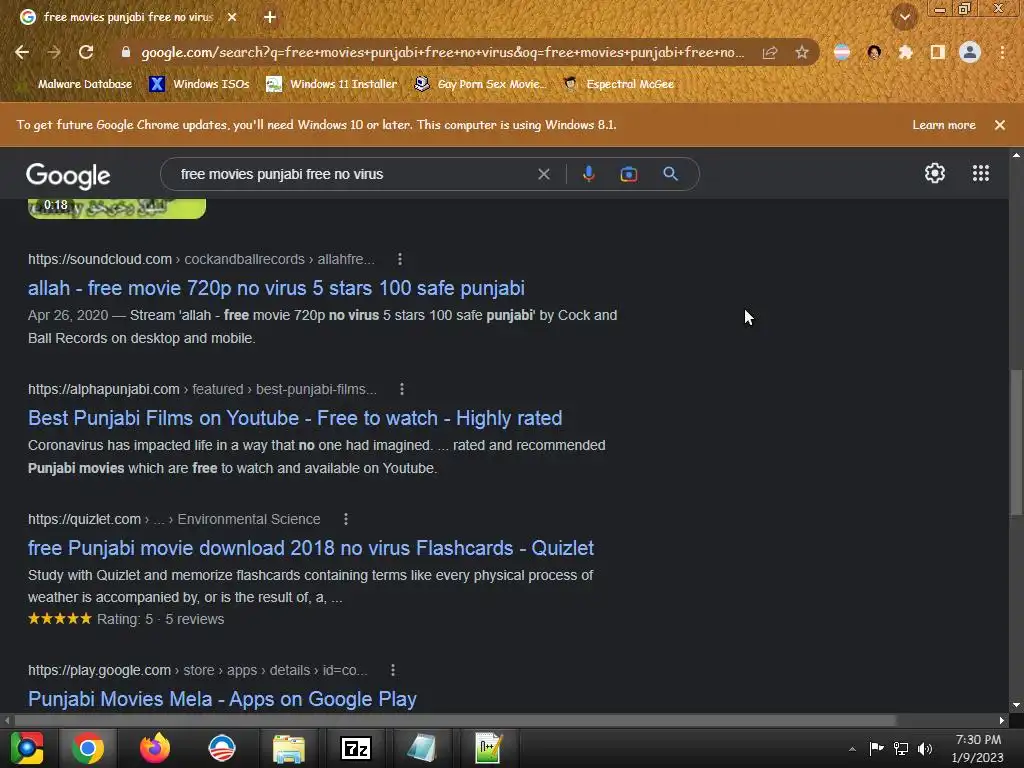Click the avatar face extension icon

tap(874, 52)
